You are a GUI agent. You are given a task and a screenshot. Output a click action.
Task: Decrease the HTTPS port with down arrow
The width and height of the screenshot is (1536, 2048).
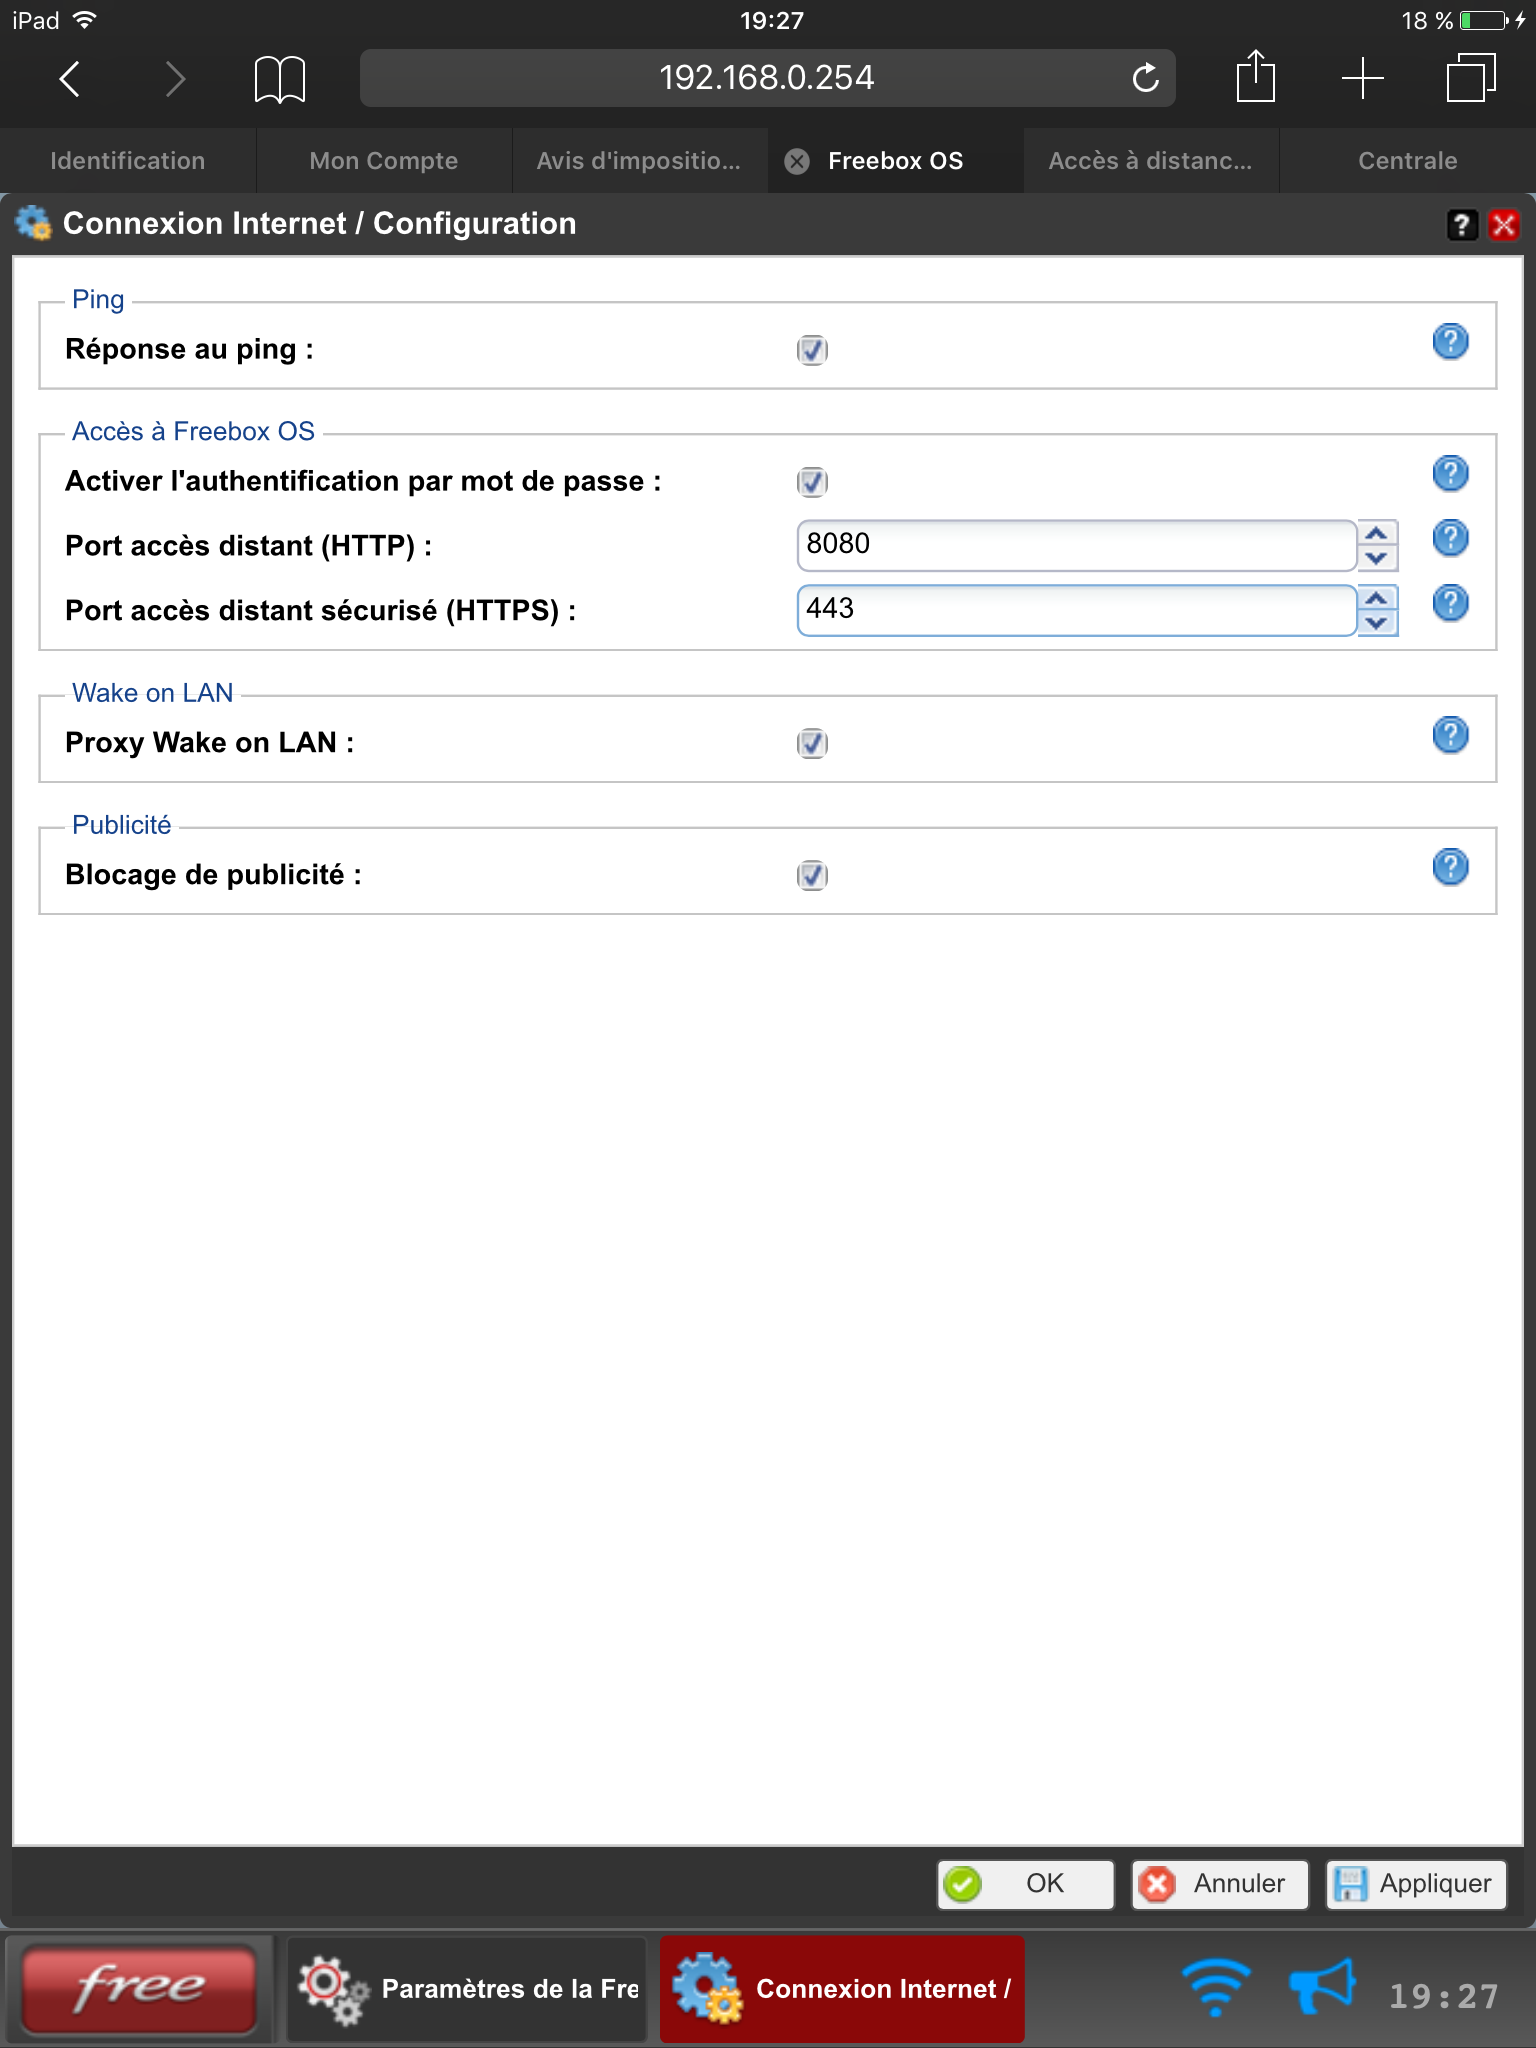[1377, 623]
